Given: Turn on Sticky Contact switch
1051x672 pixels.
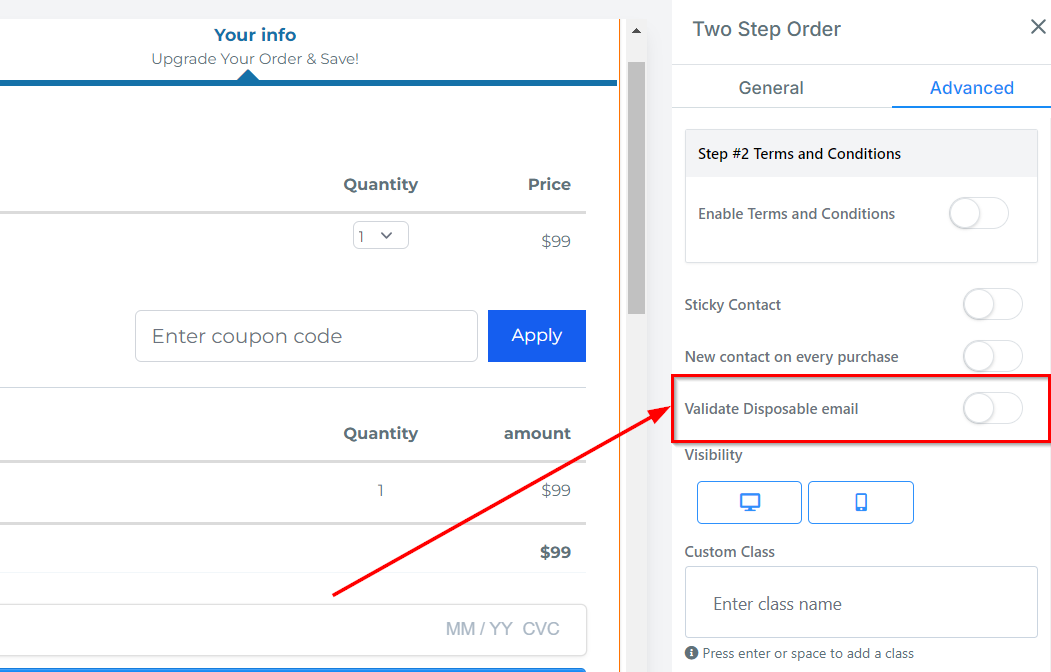Looking at the screenshot, I should click(992, 305).
